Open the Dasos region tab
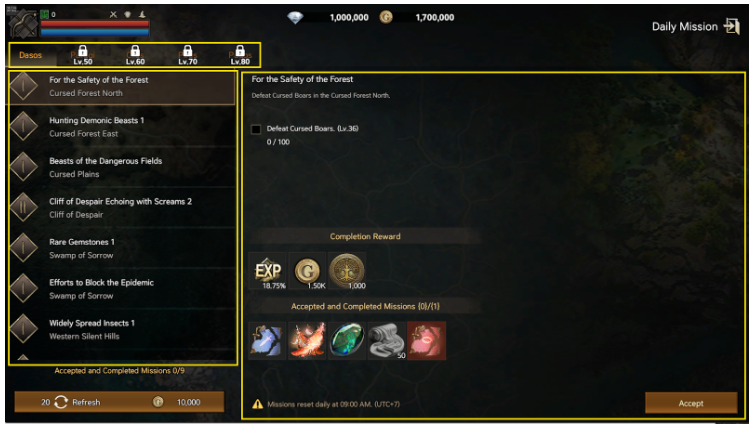 click(31, 55)
